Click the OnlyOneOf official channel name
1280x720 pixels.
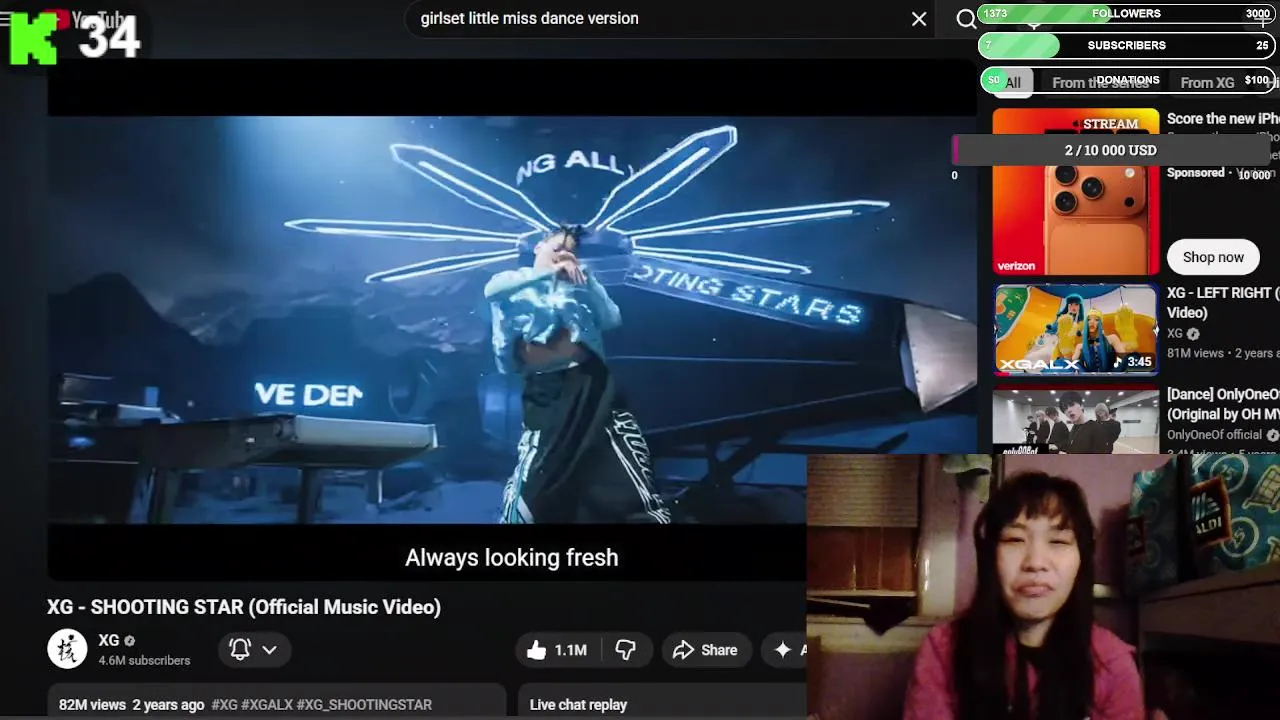click(1214, 435)
